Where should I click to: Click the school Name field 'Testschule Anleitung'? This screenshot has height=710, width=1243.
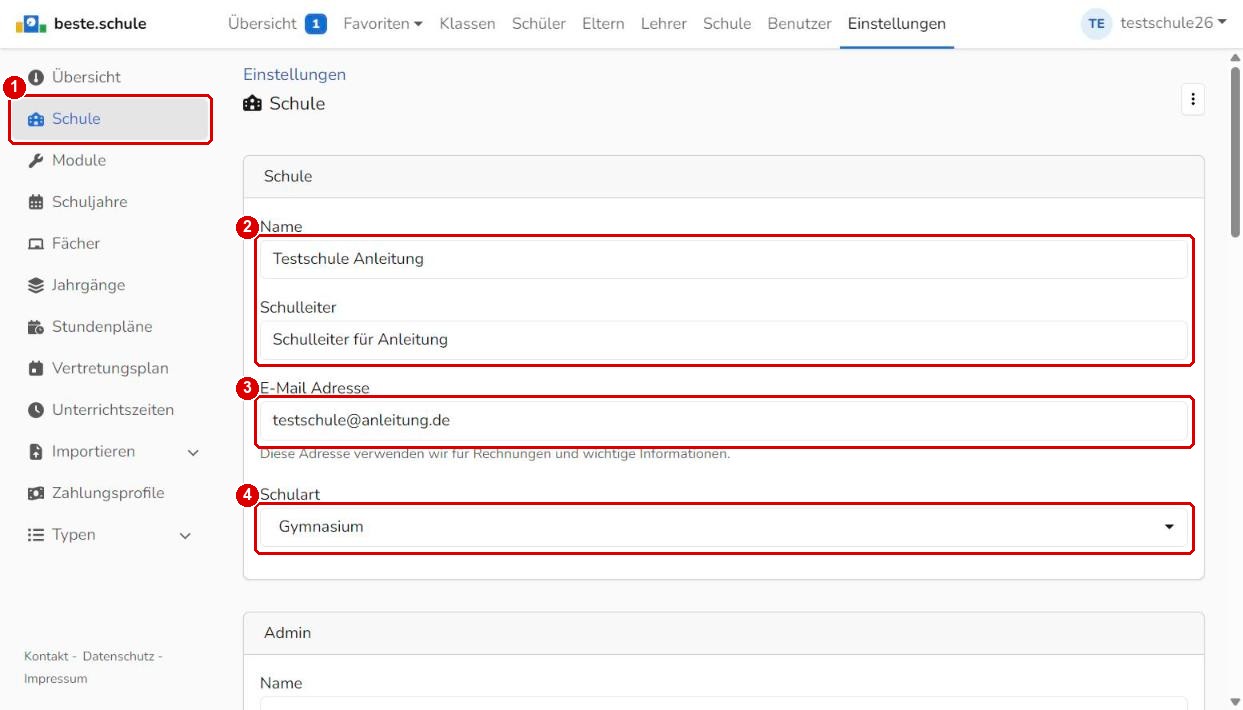(x=724, y=259)
